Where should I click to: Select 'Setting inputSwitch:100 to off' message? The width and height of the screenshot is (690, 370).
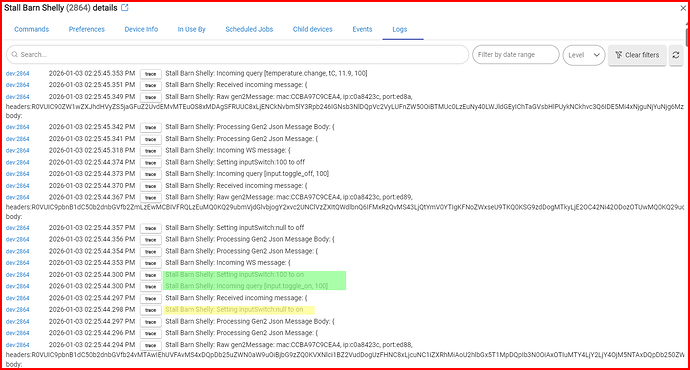[235, 162]
